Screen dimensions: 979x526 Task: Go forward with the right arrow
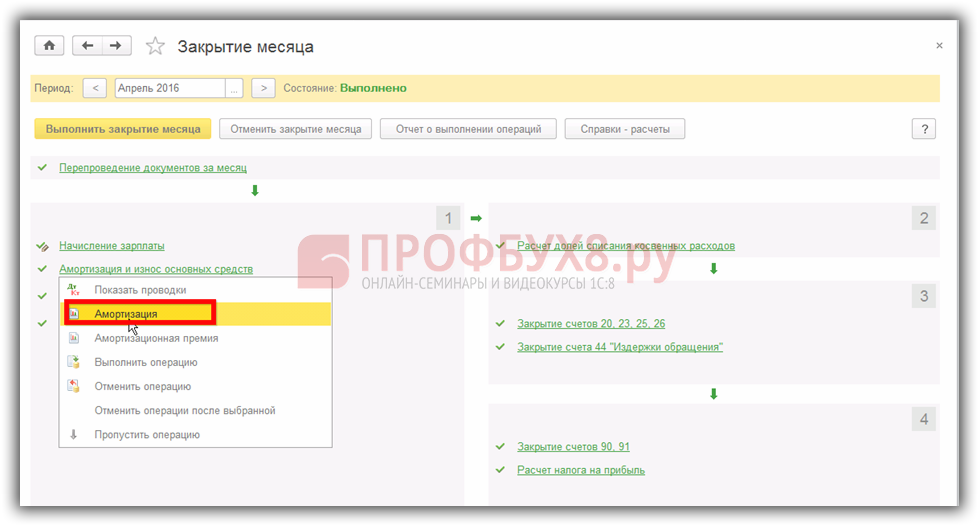pyautogui.click(x=116, y=46)
